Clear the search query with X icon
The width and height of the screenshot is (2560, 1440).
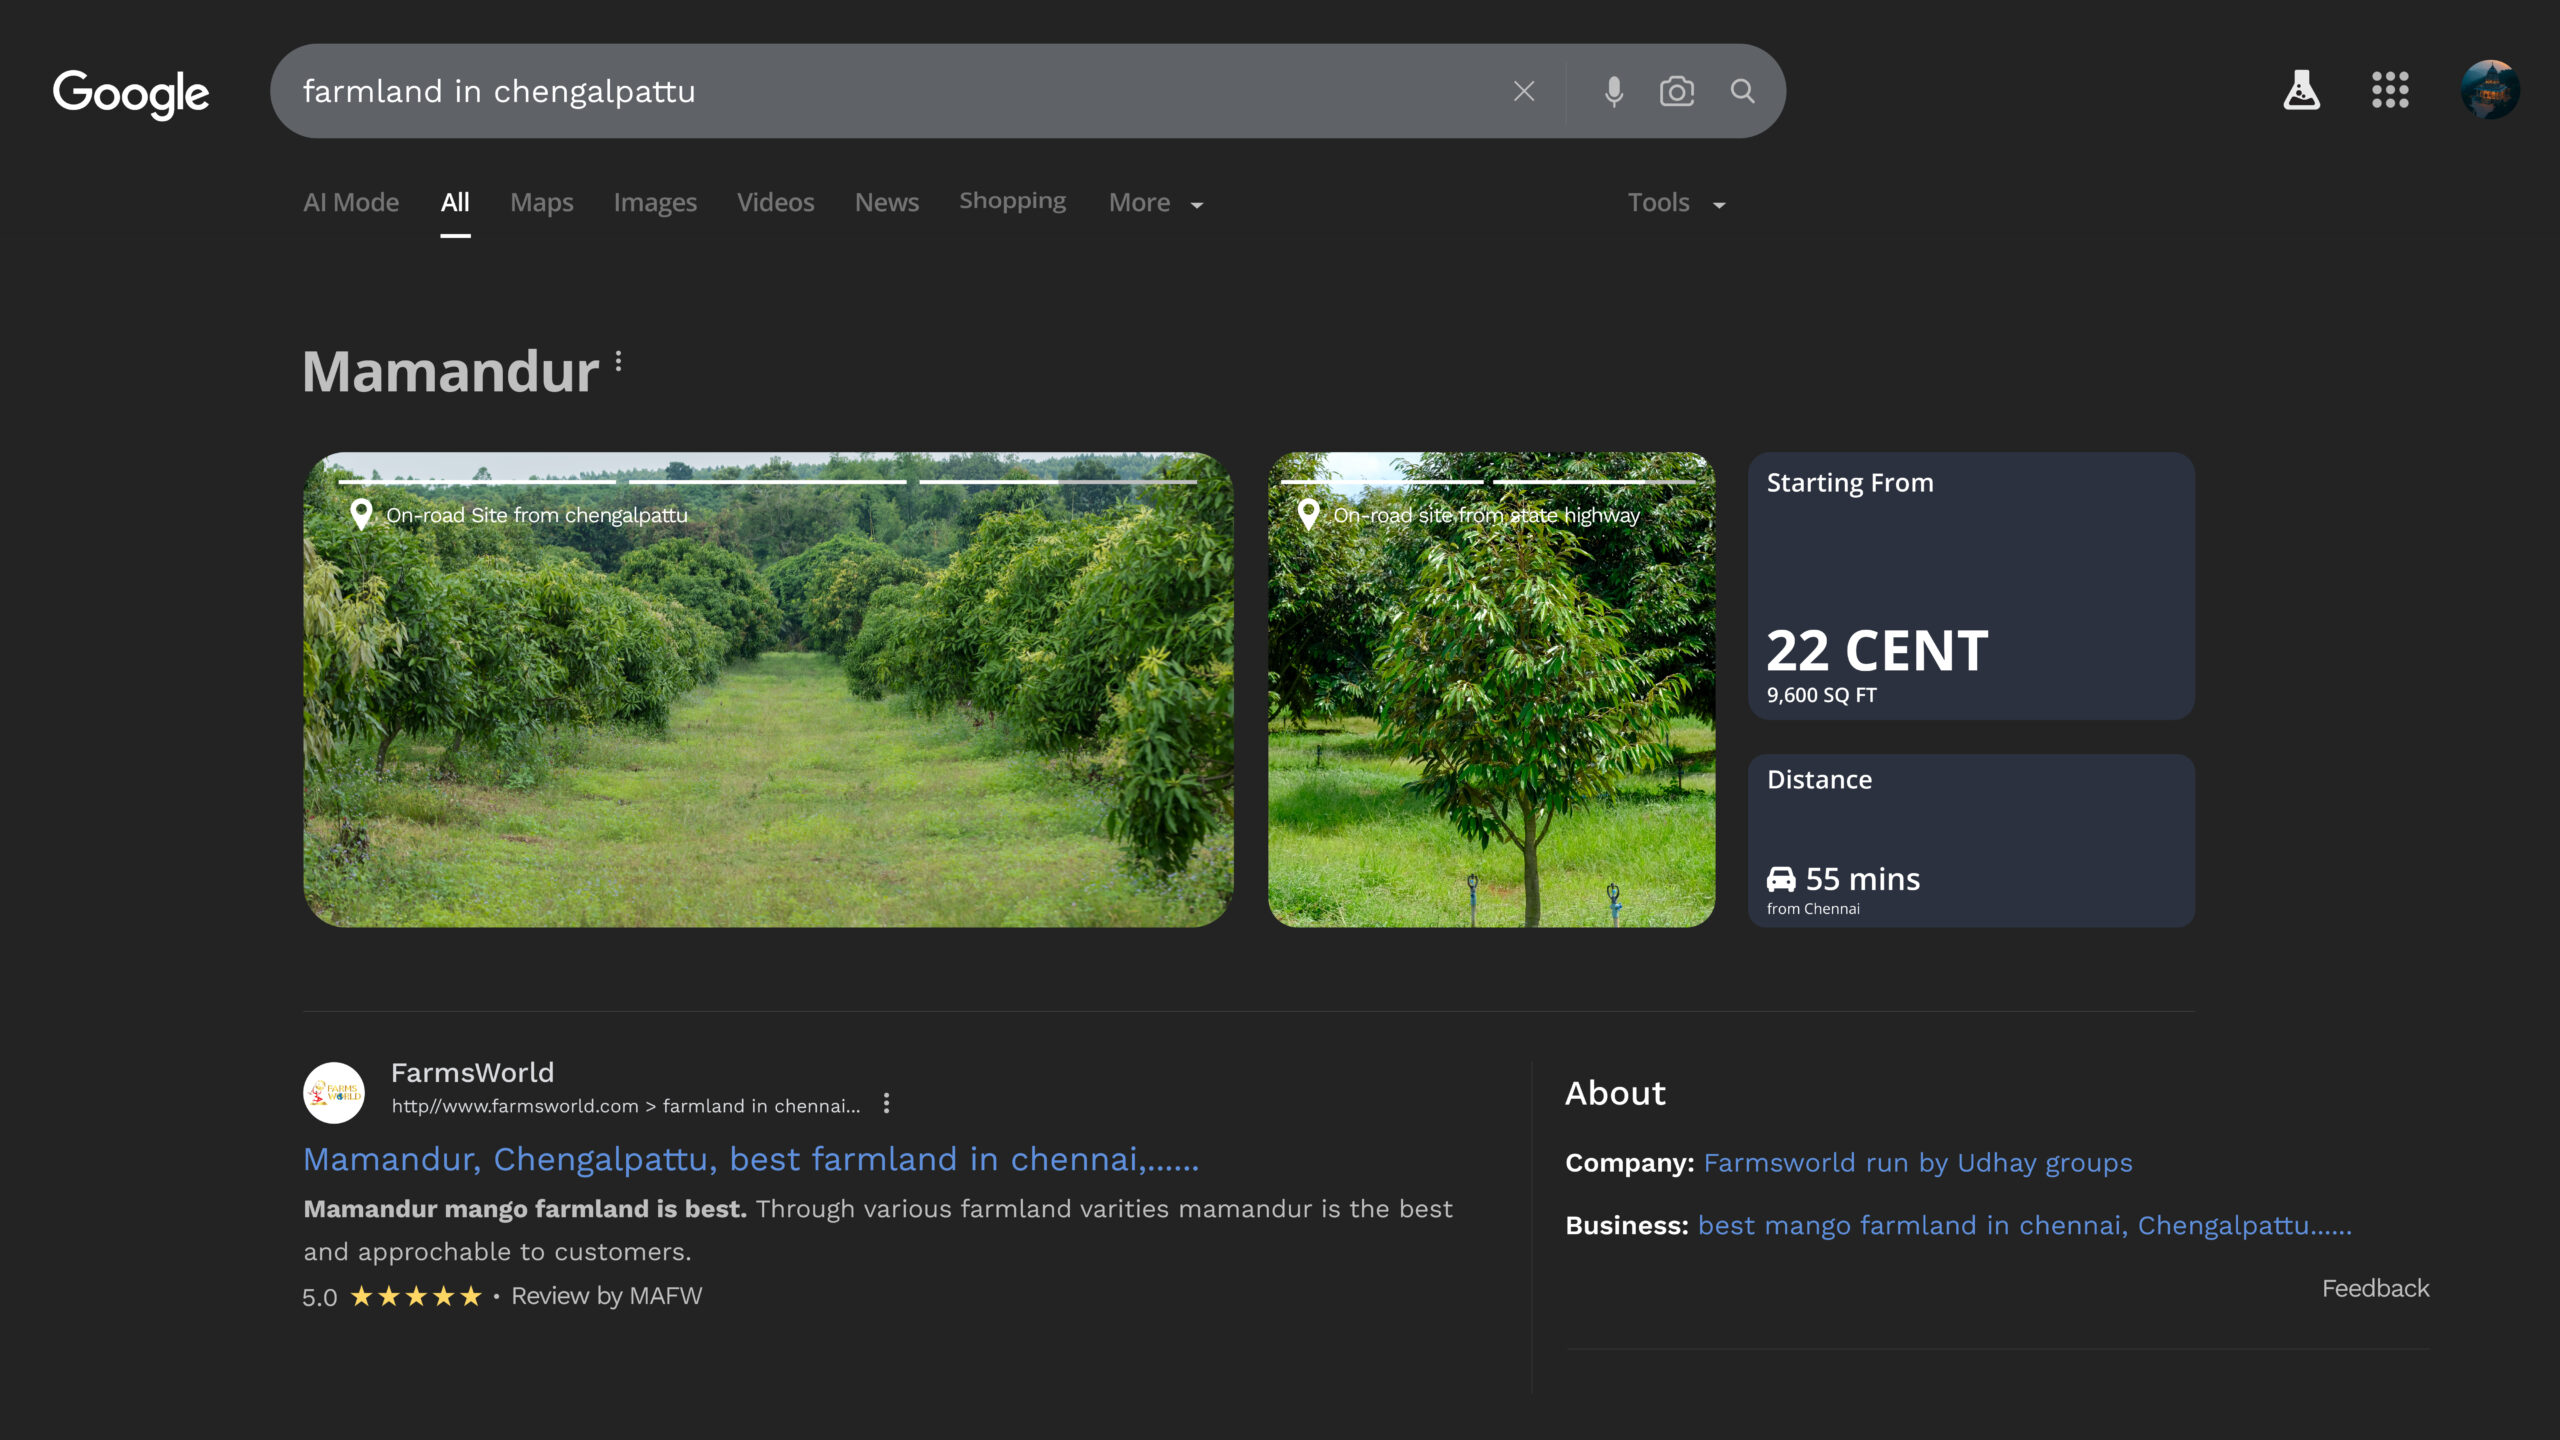(1523, 91)
